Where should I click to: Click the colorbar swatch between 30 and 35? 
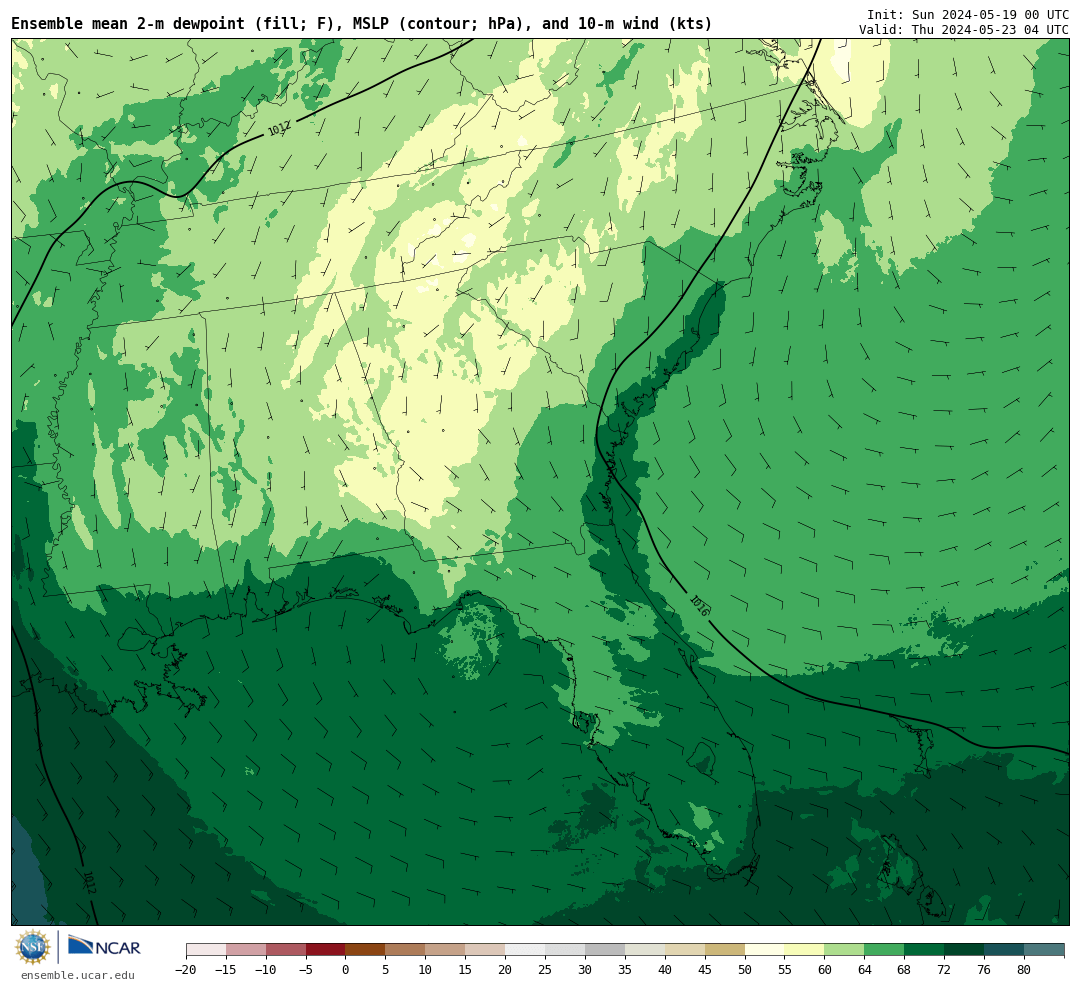point(605,950)
